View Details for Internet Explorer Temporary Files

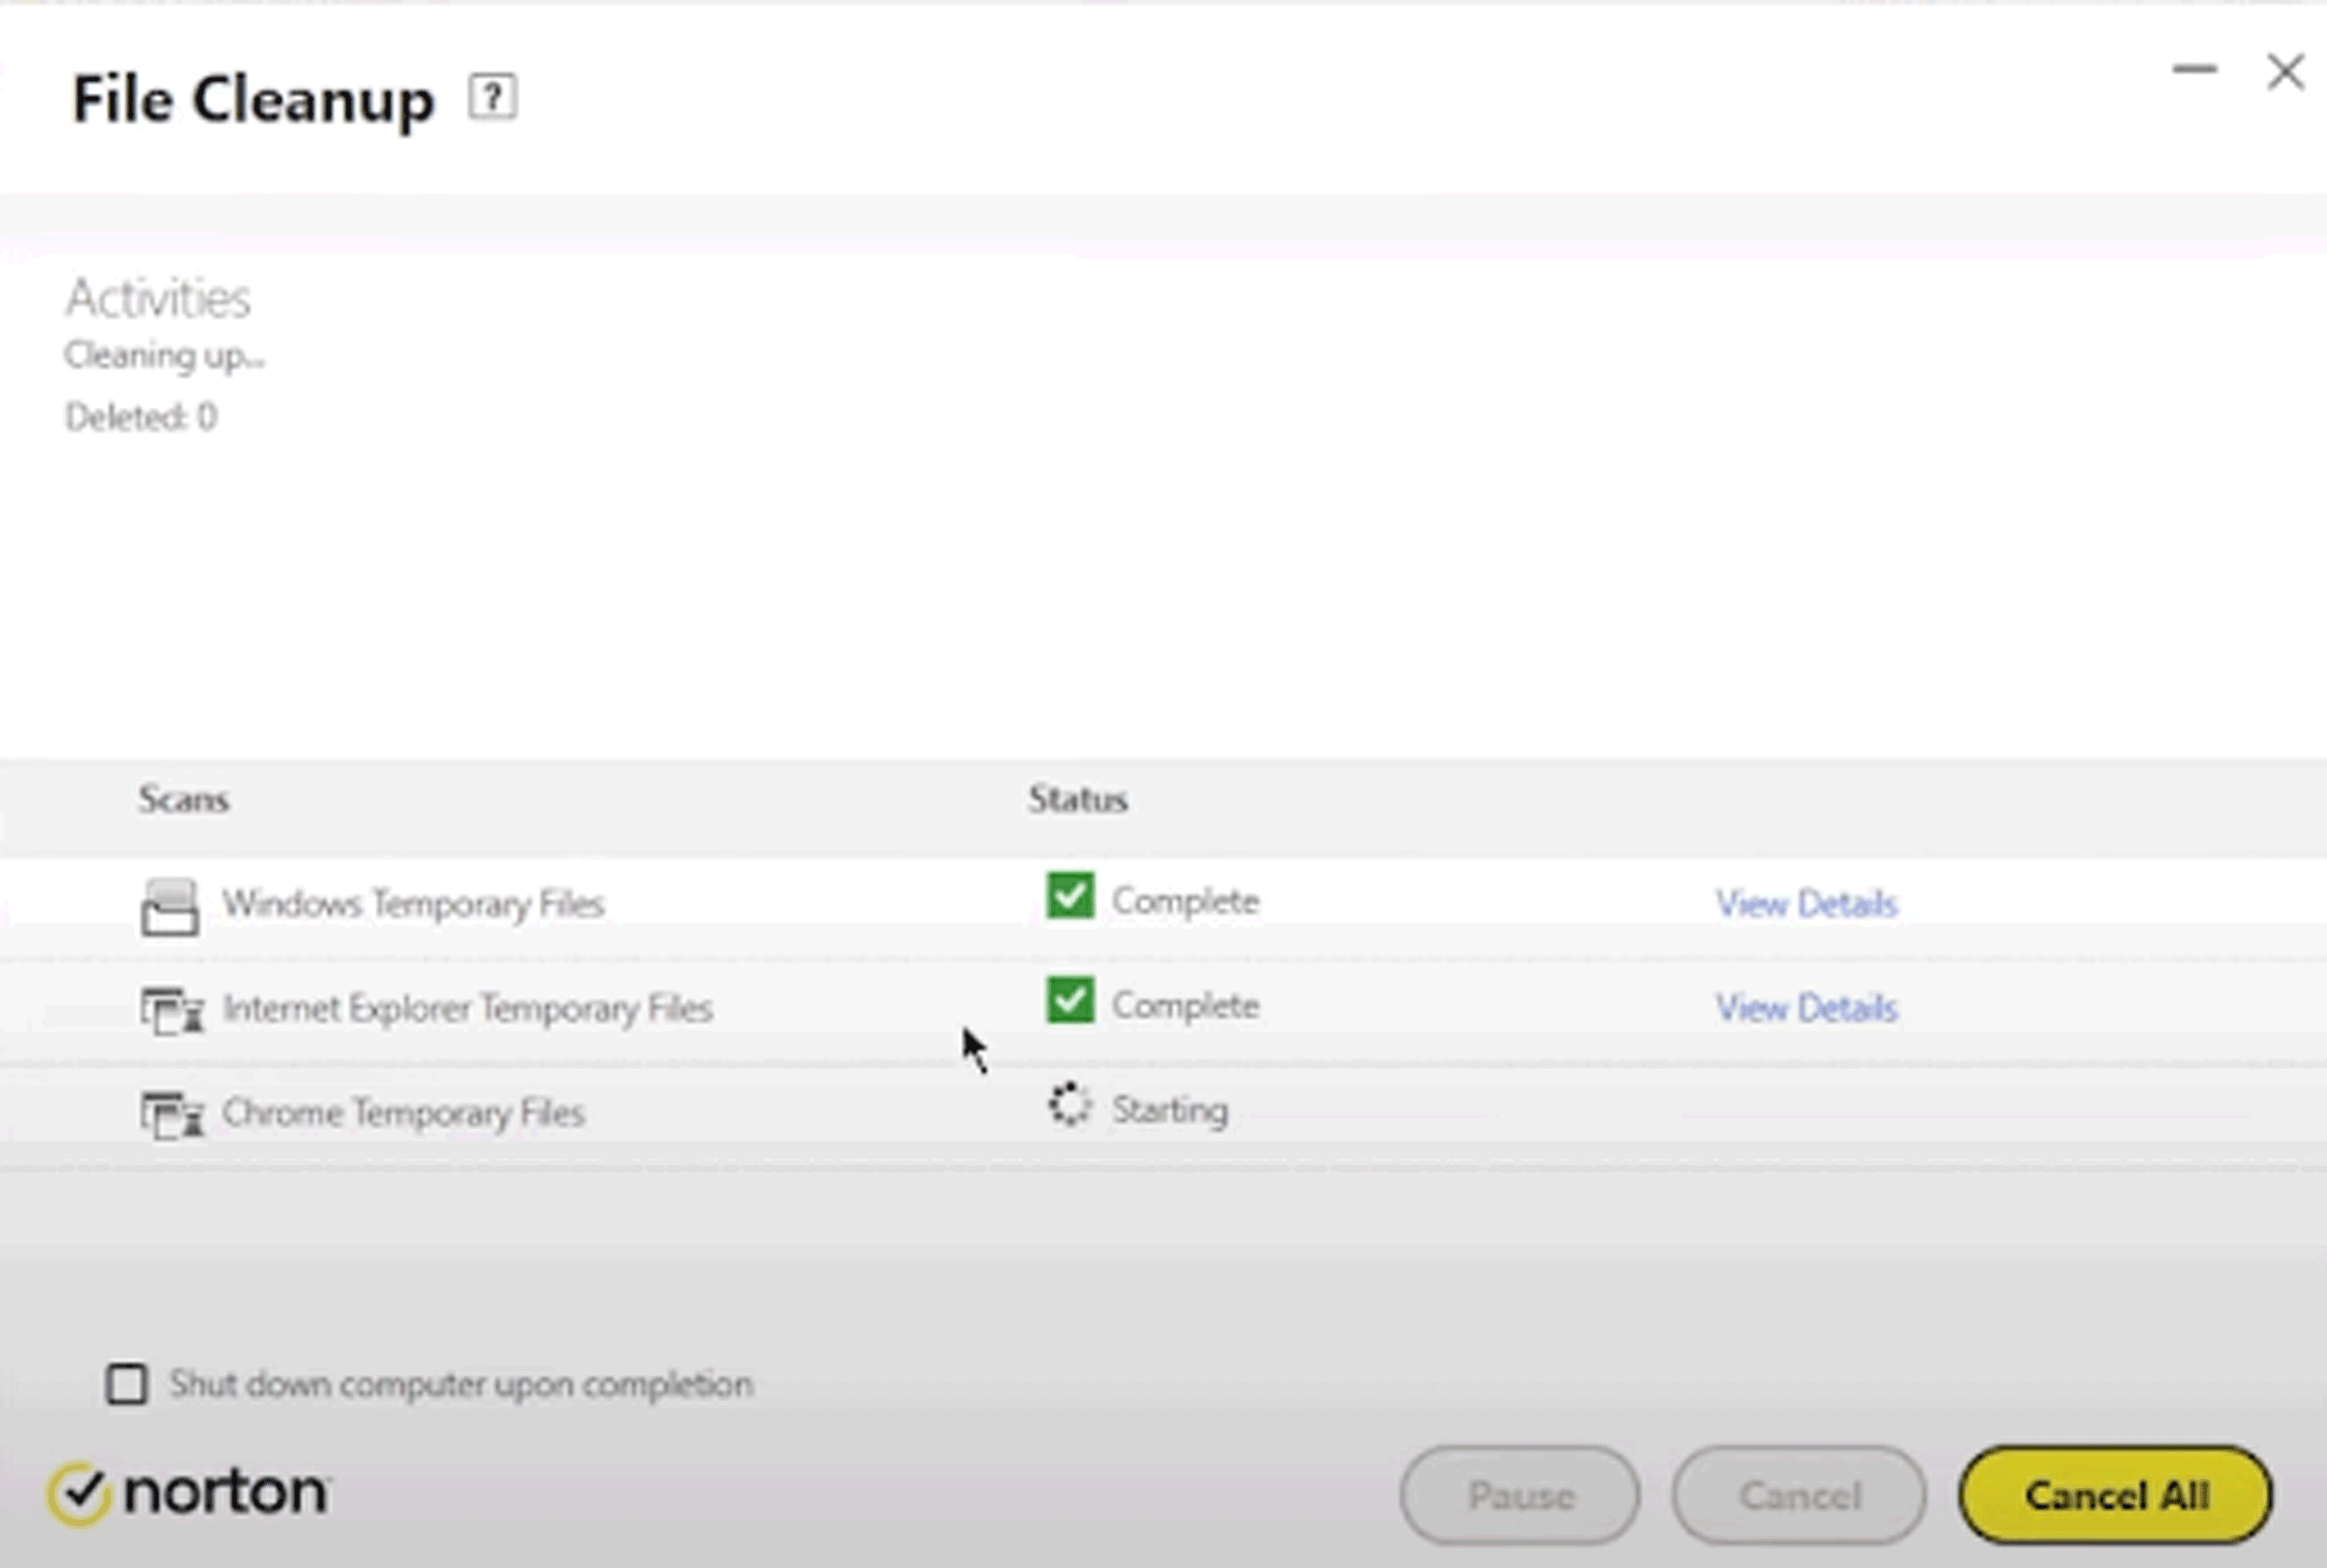(x=1806, y=1008)
